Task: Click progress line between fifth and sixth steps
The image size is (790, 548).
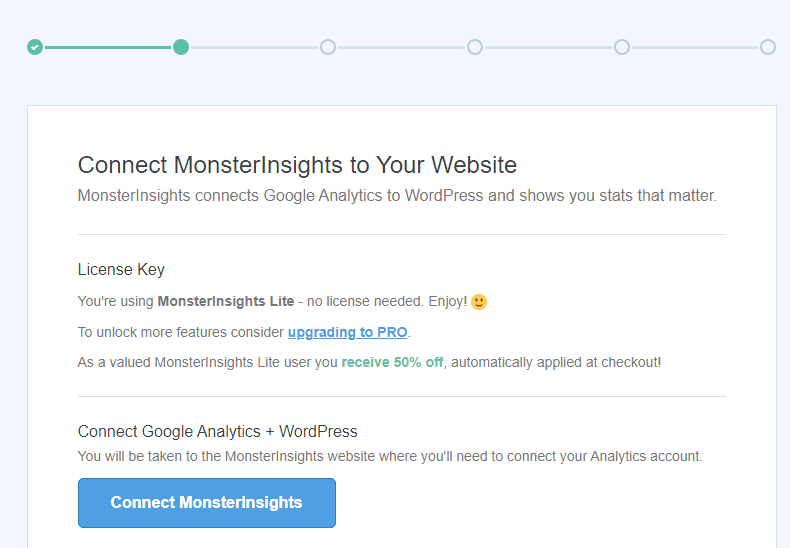Action: tap(695, 47)
